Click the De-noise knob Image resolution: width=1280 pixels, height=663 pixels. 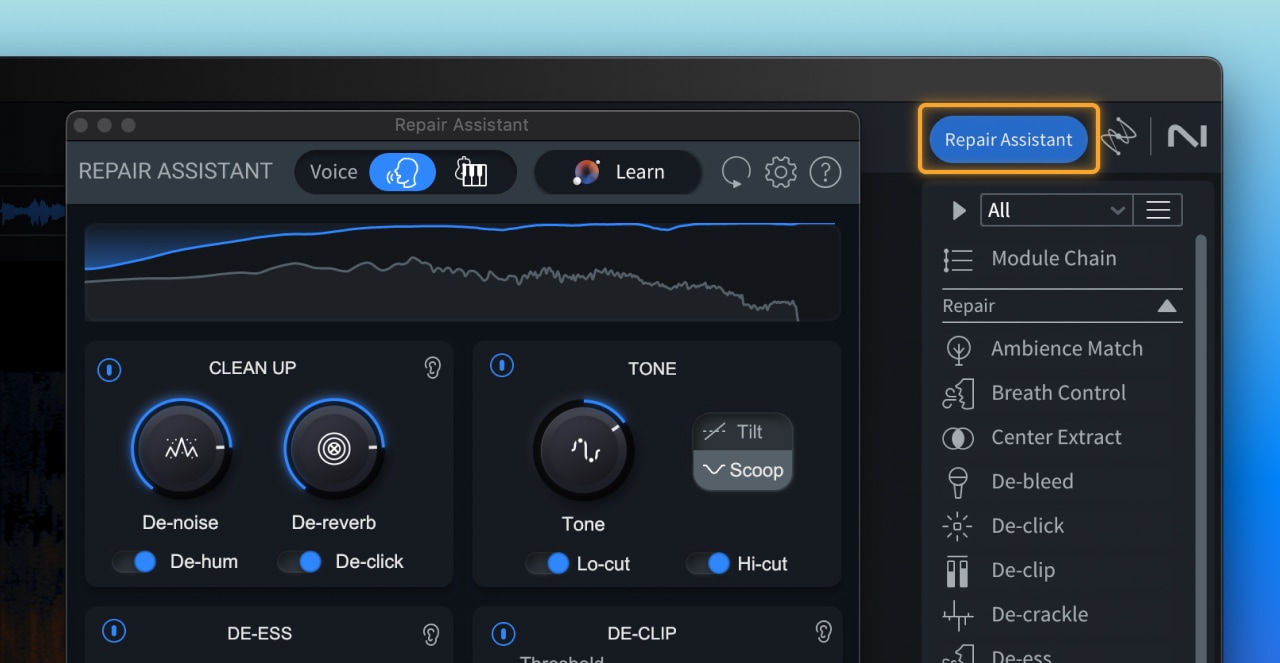181,449
